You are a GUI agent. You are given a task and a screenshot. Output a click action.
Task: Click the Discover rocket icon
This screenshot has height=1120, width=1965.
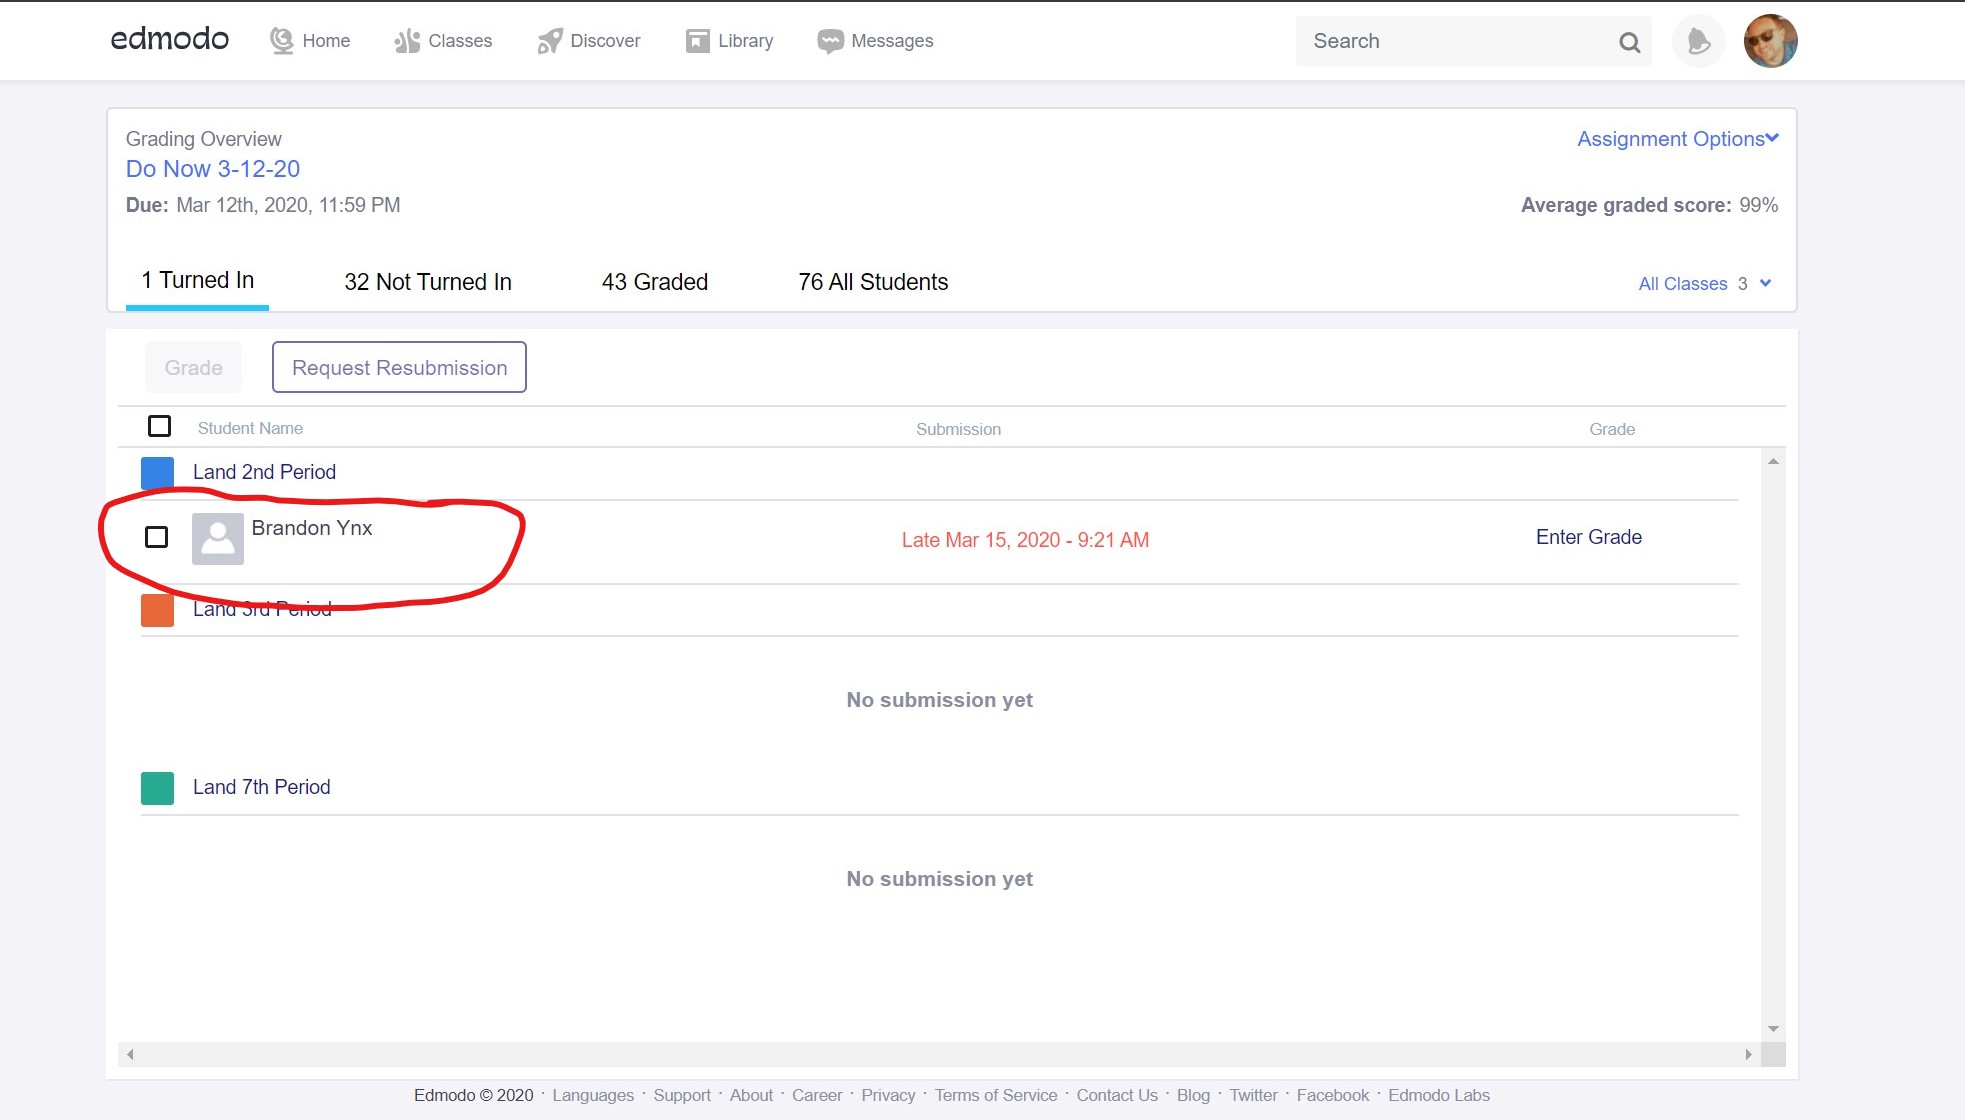click(x=549, y=41)
